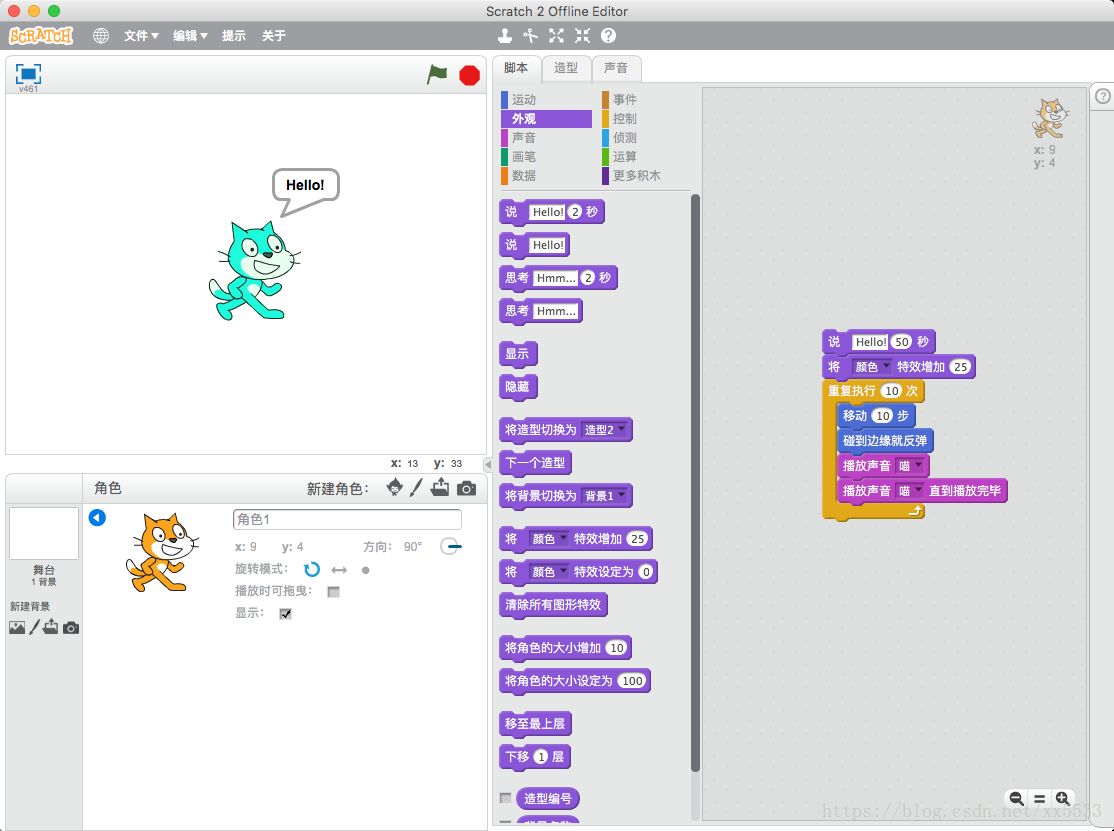The height and width of the screenshot is (831, 1114).
Task: Collapse the stage panel divider arrow
Action: click(x=487, y=465)
